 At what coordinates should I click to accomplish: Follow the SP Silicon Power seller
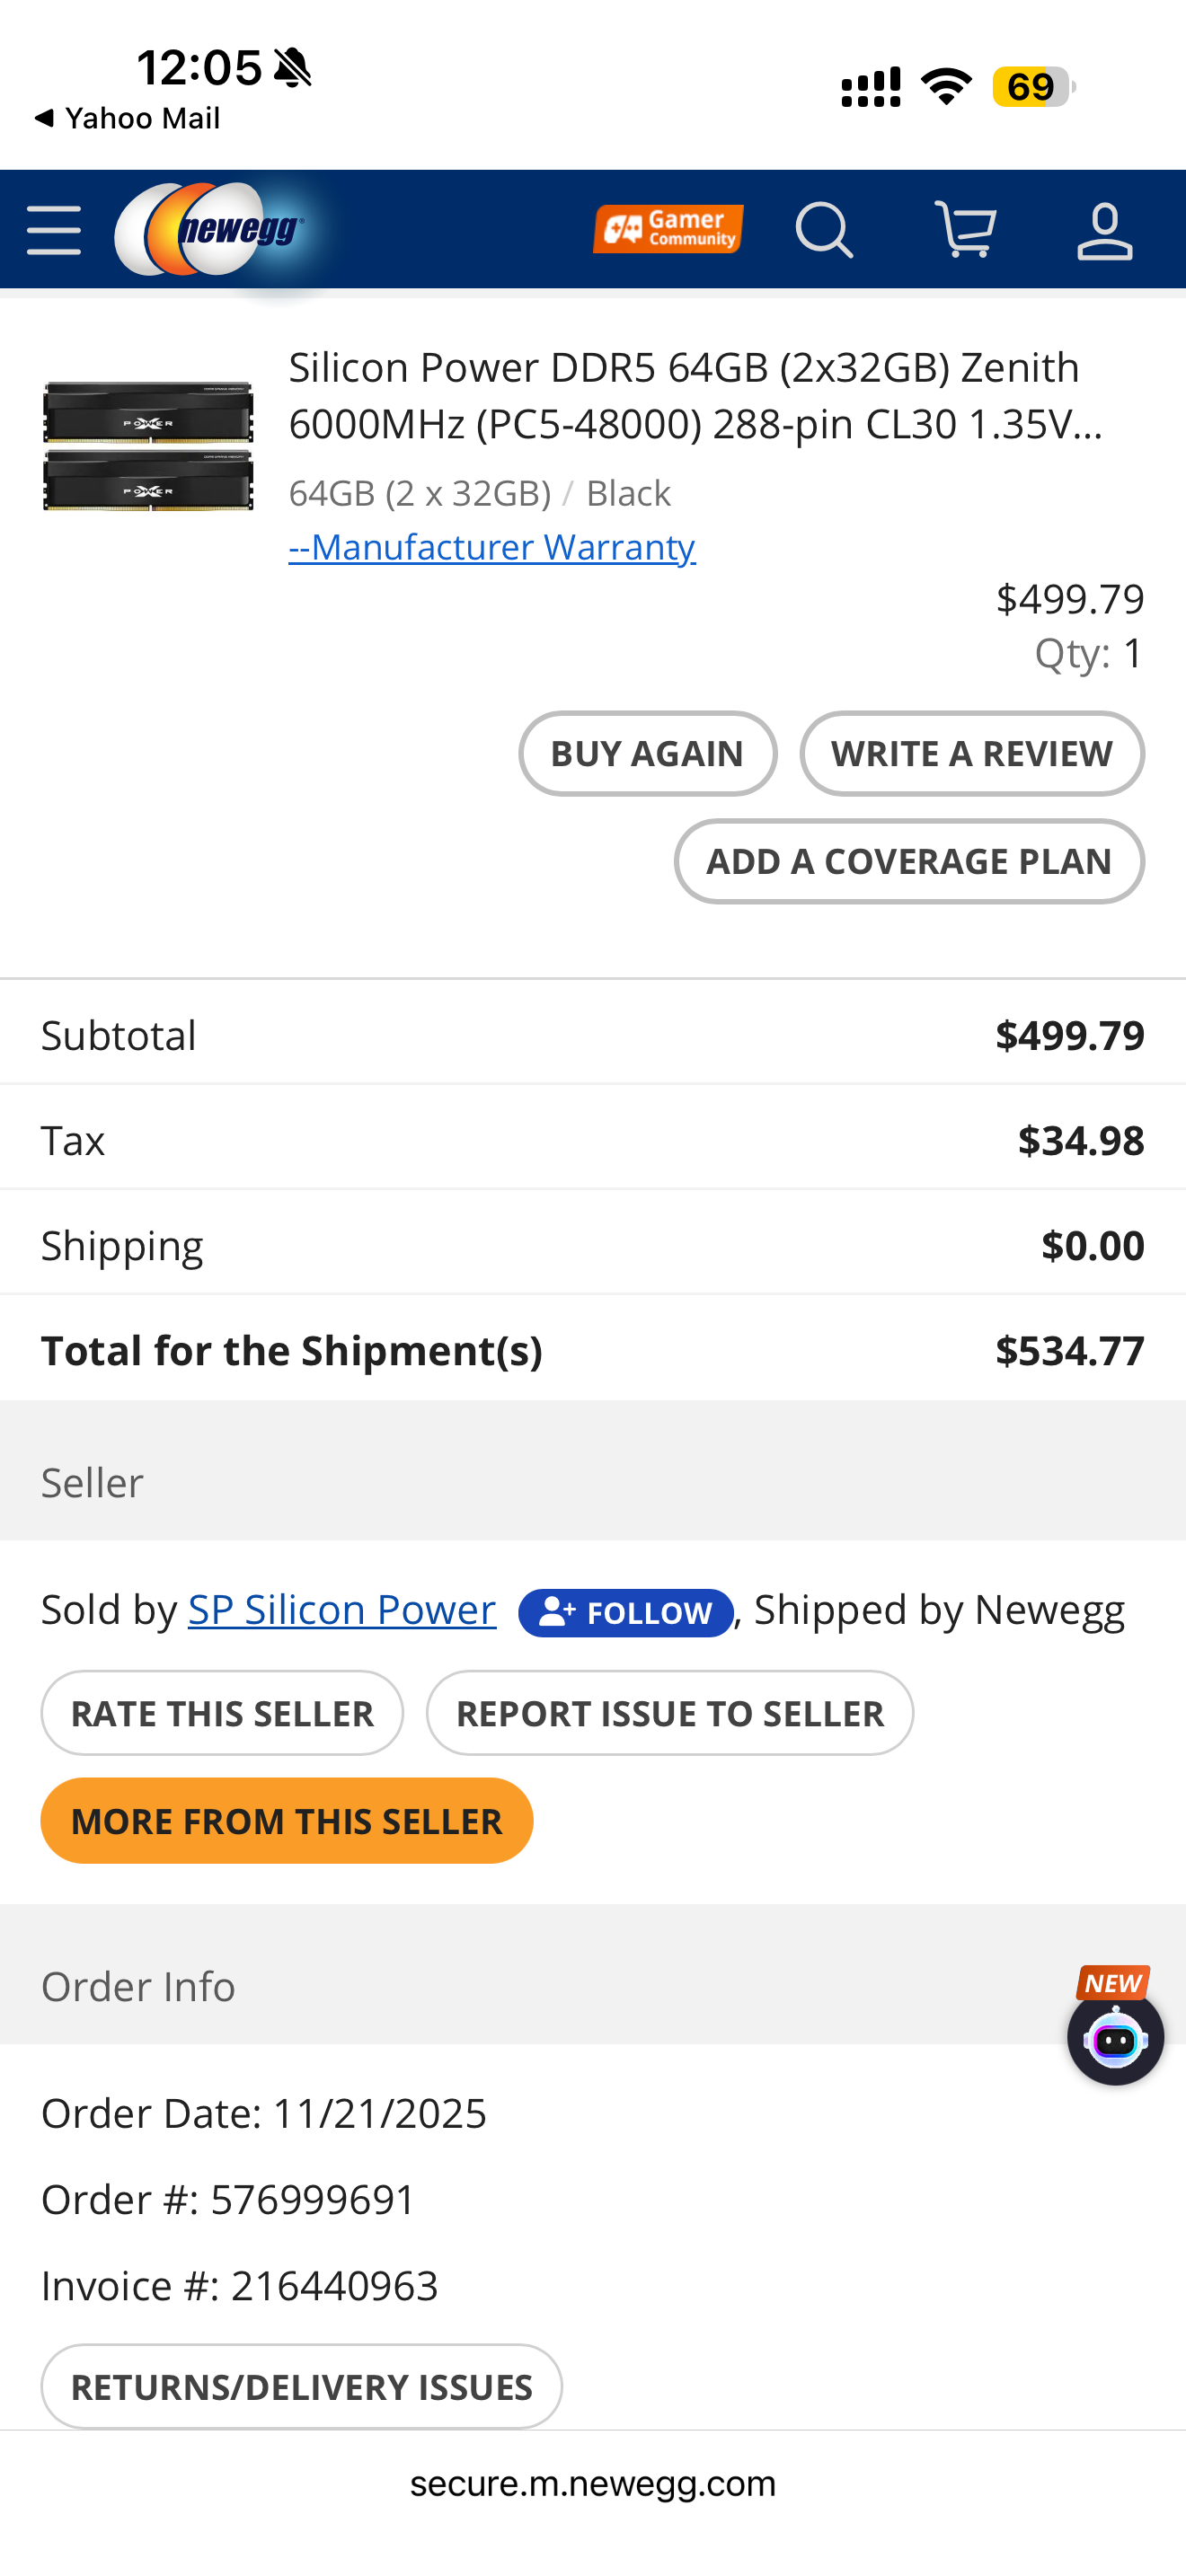pyautogui.click(x=626, y=1613)
